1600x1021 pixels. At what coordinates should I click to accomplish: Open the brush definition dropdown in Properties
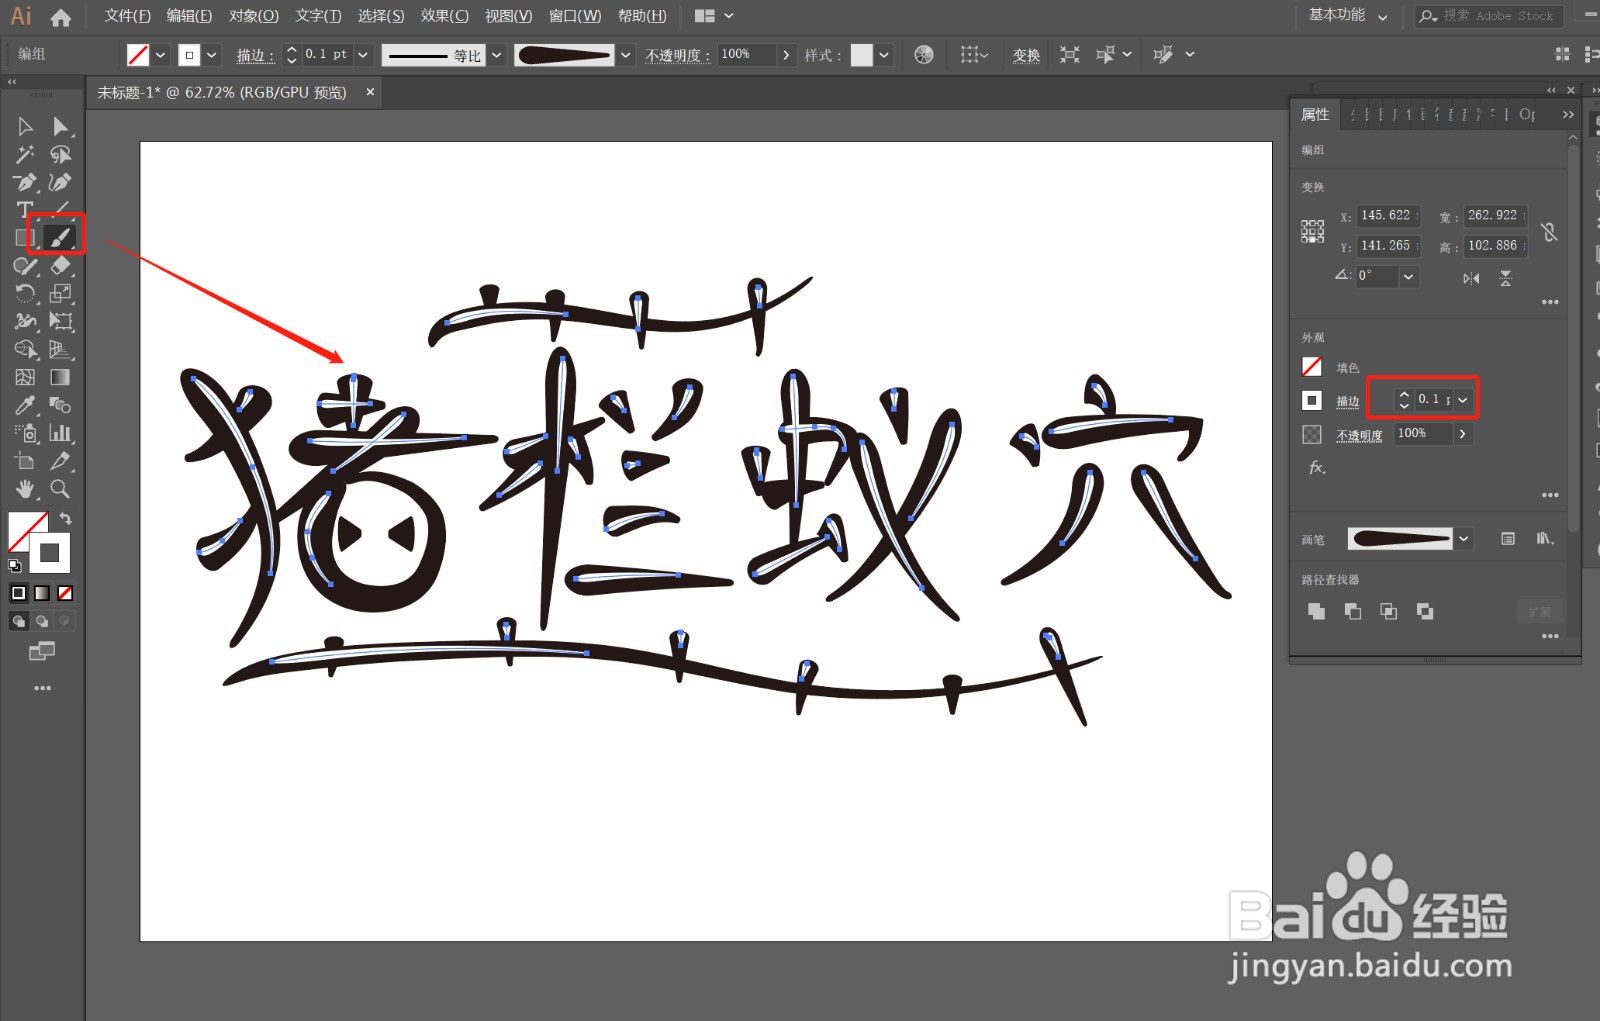pyautogui.click(x=1465, y=539)
